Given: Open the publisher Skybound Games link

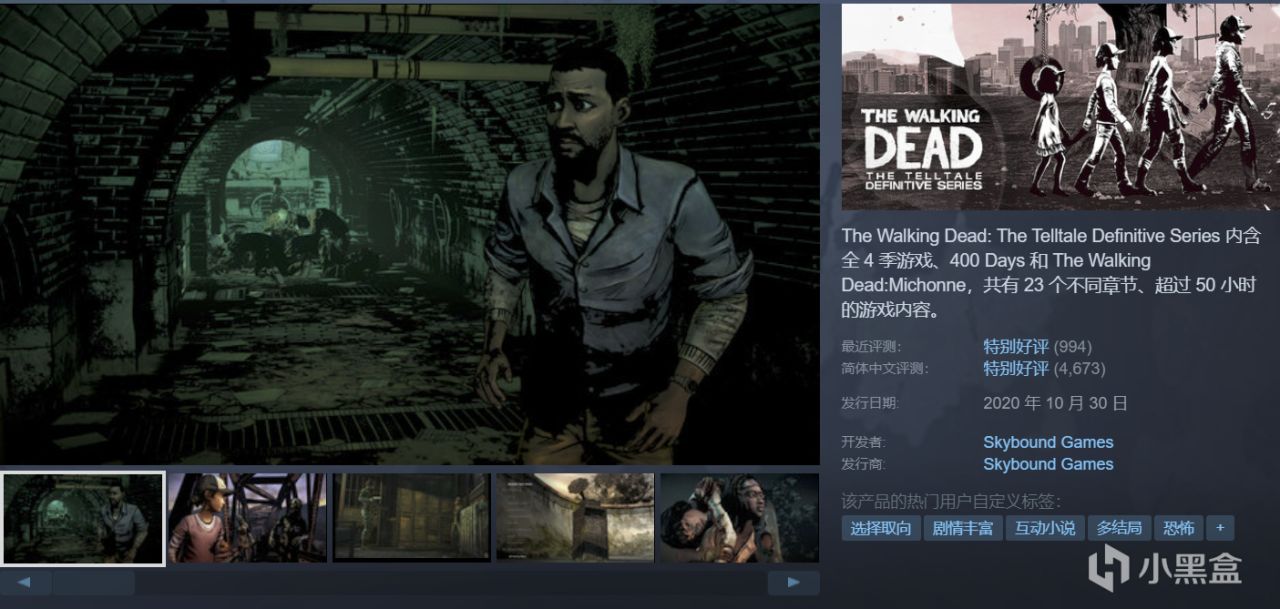Looking at the screenshot, I should tap(1048, 464).
